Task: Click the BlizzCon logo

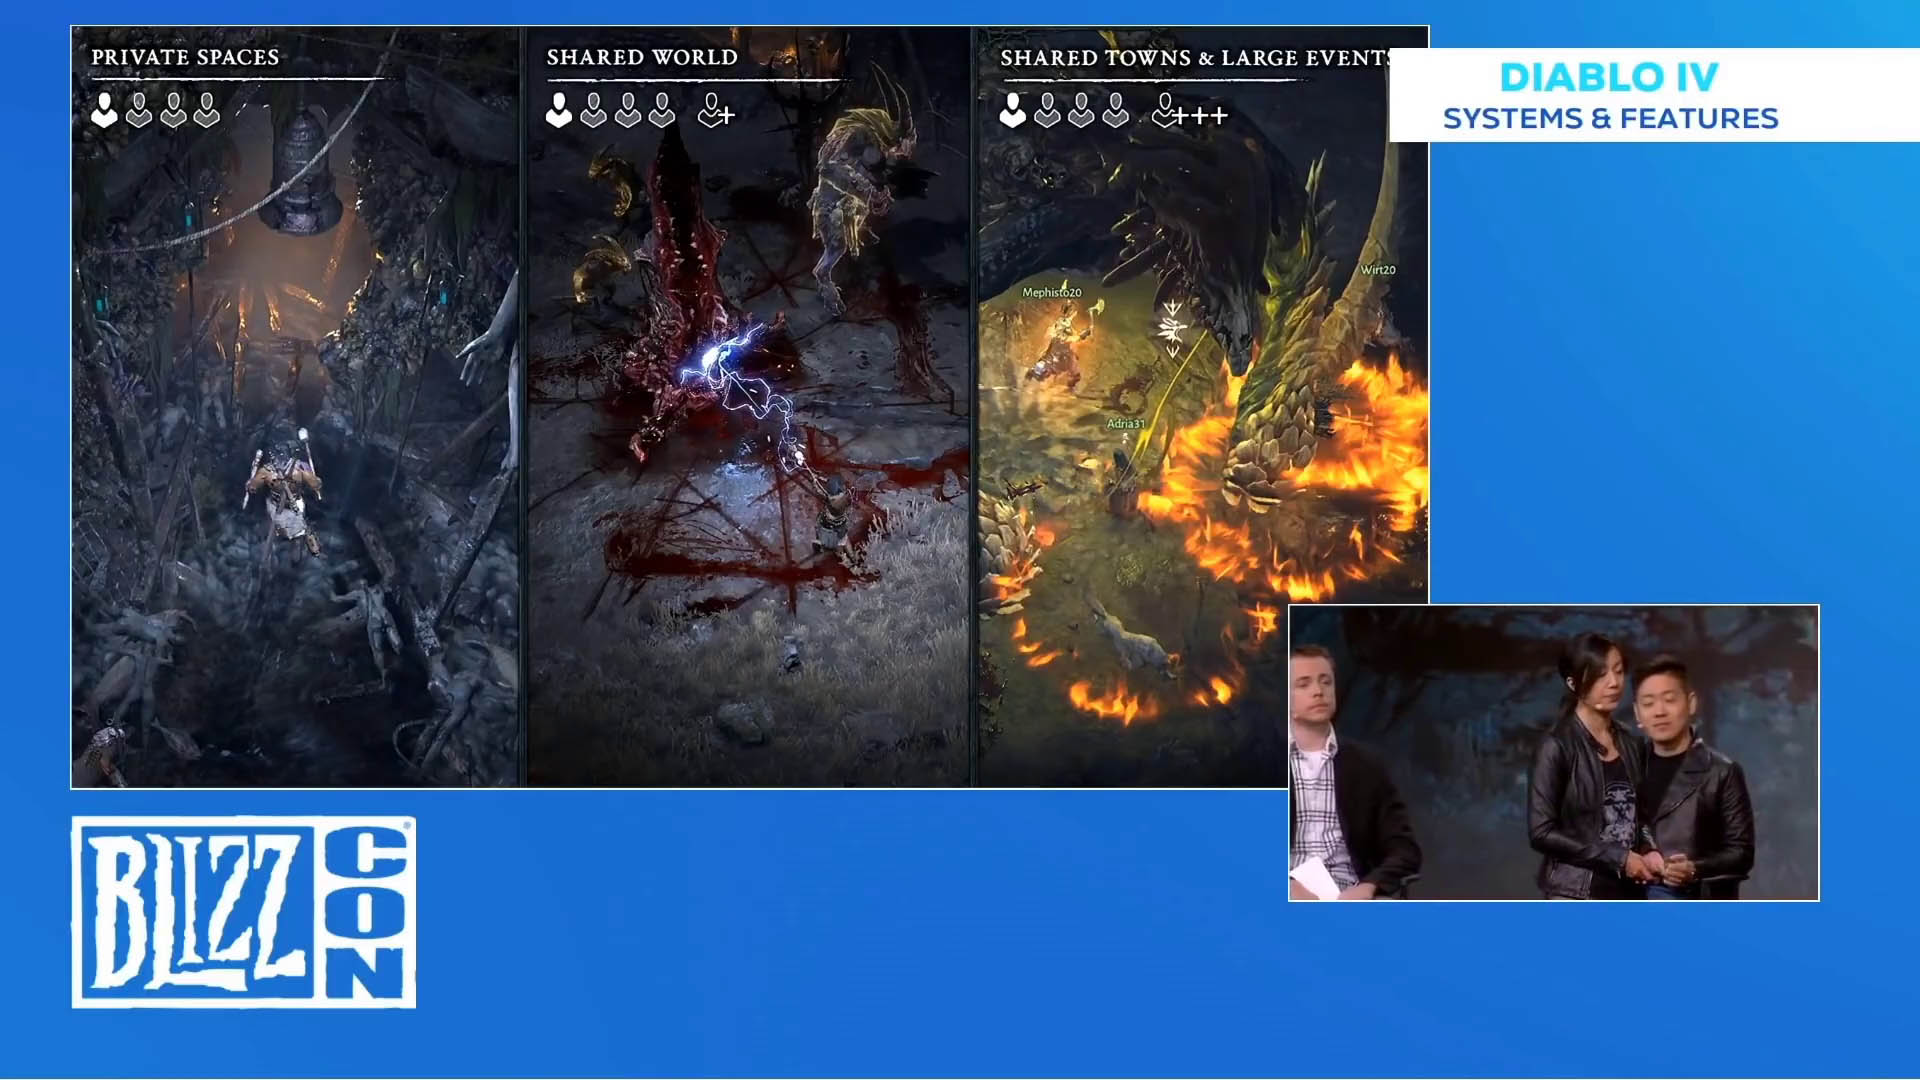Action: (x=244, y=912)
